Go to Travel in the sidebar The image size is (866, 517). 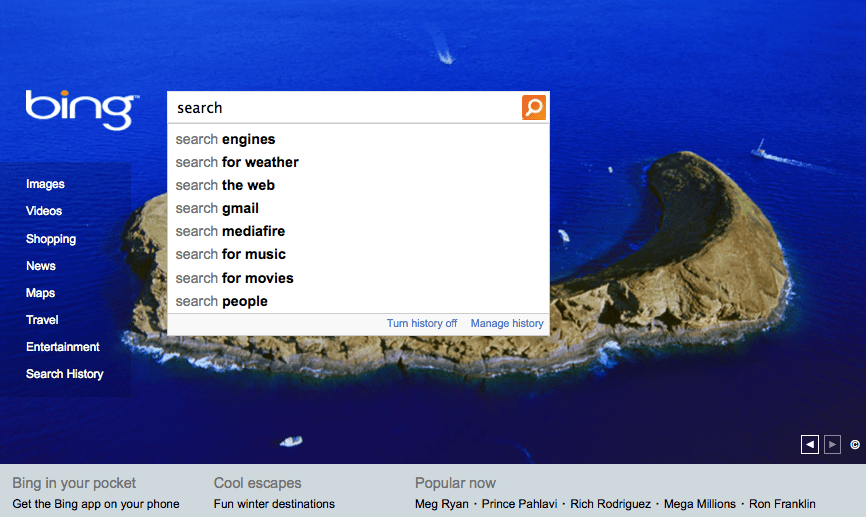pos(42,320)
